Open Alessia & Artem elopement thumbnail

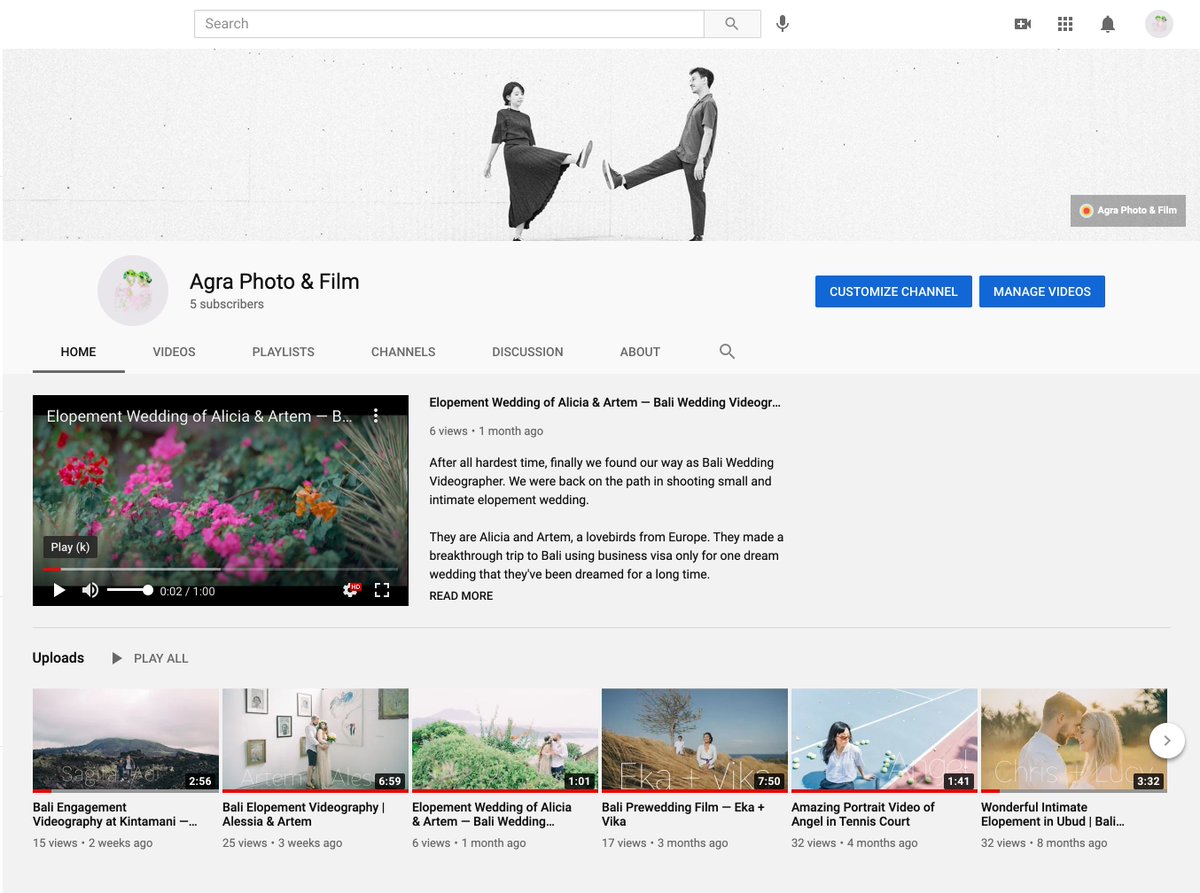pyautogui.click(x=315, y=740)
